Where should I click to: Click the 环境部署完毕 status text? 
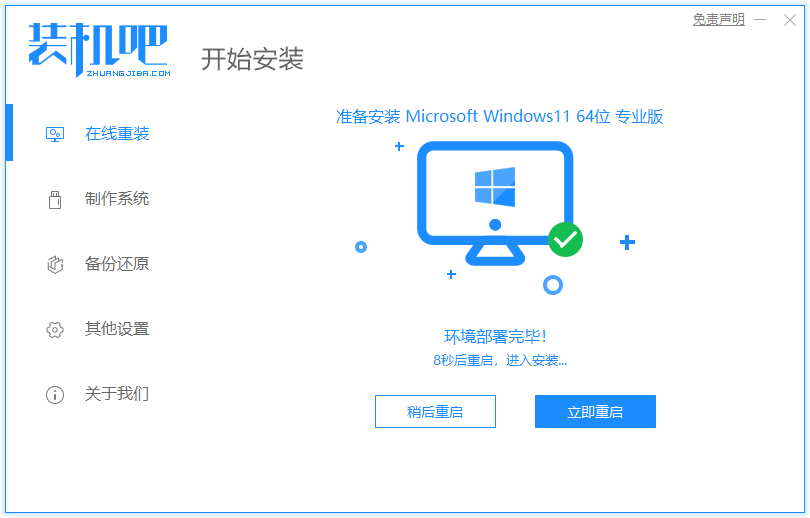495,337
